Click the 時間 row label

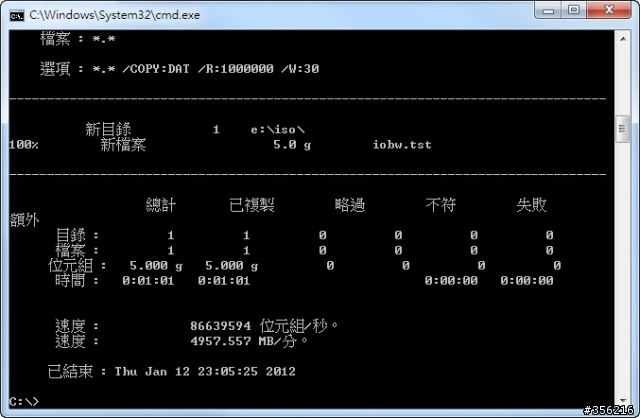(x=70, y=281)
